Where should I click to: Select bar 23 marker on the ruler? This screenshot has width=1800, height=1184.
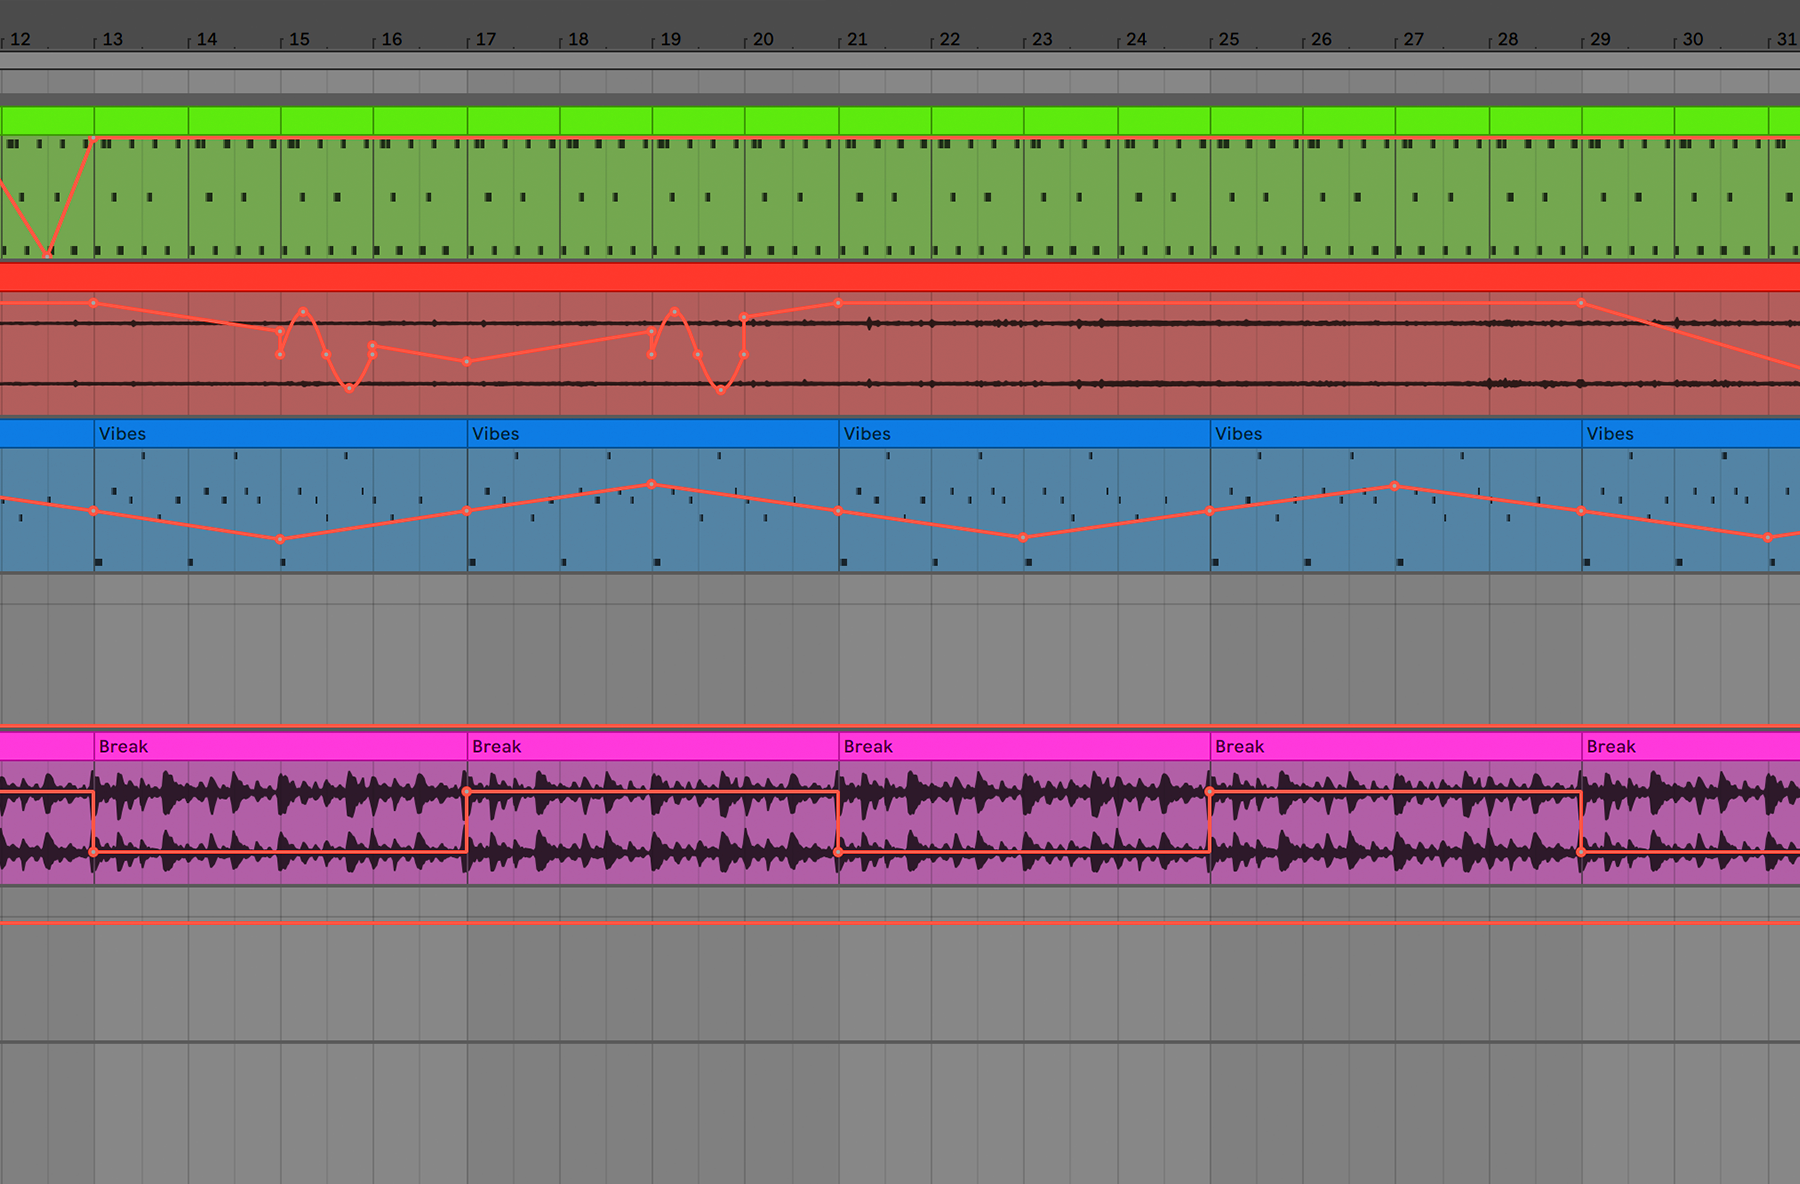(x=1042, y=40)
